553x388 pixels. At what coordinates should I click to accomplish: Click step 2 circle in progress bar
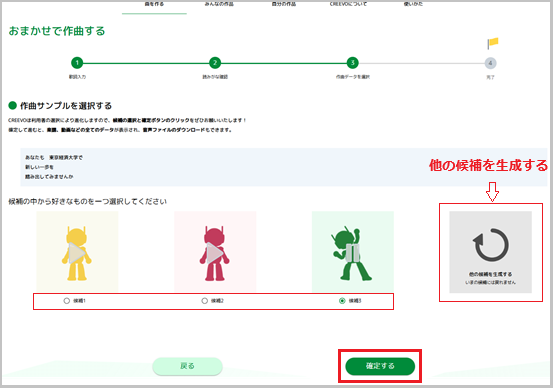pos(215,63)
